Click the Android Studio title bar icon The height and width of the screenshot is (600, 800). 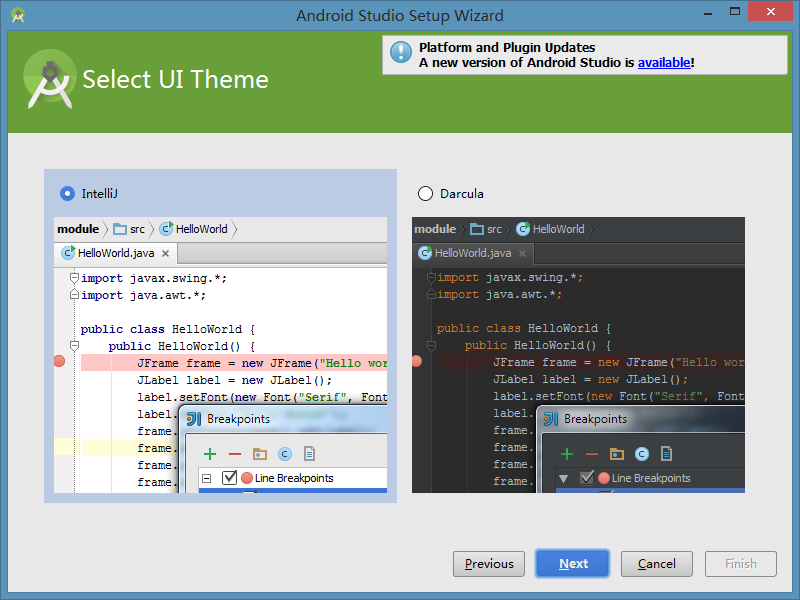(x=18, y=15)
